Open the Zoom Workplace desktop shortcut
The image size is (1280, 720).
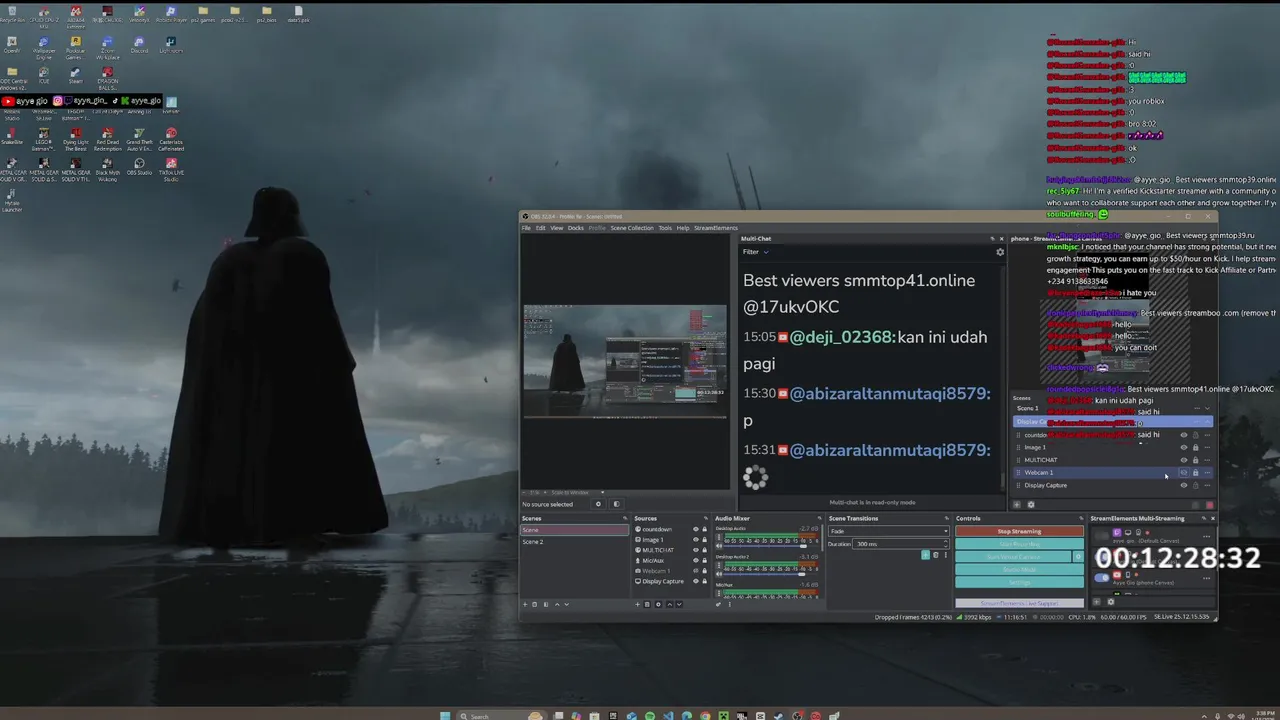click(107, 46)
